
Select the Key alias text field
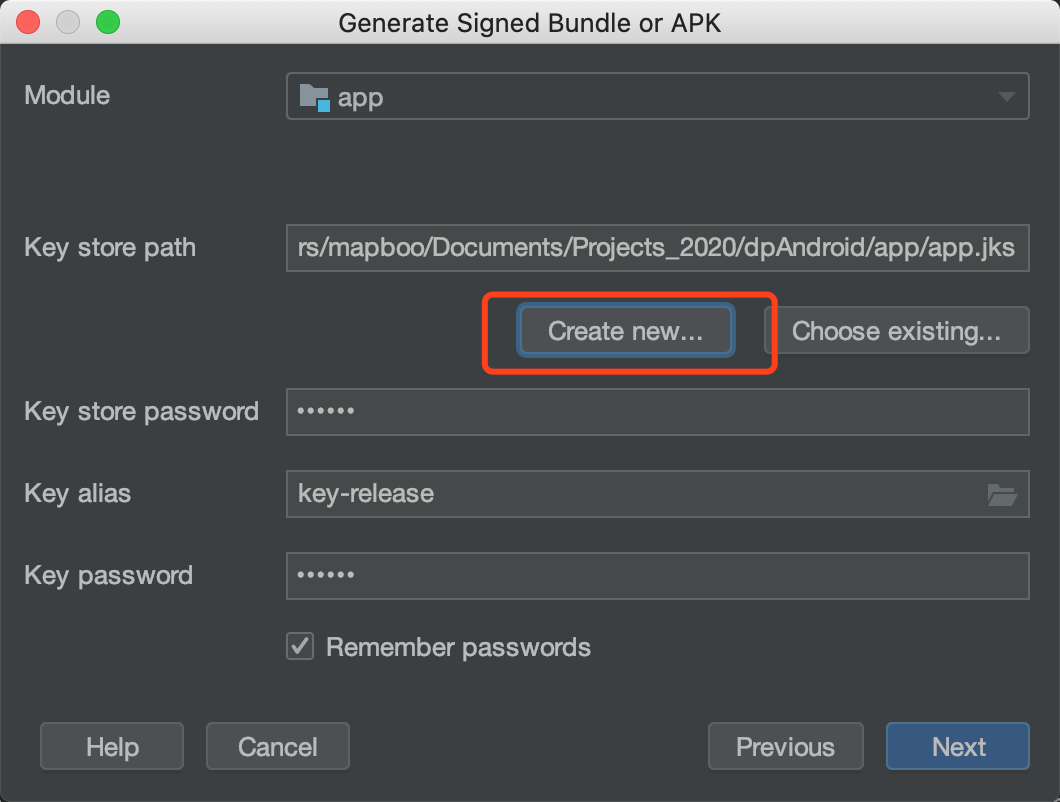[x=630, y=494]
